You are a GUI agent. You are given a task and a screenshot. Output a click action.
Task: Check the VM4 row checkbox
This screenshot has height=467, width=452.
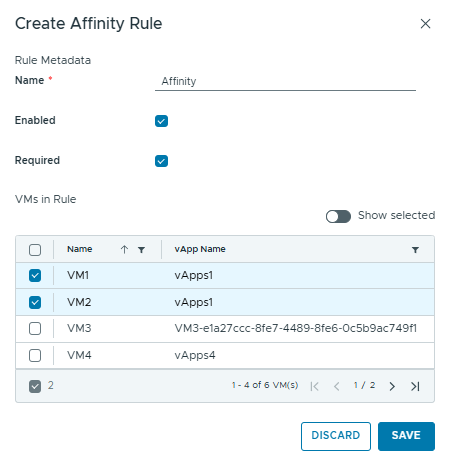click(x=35, y=355)
